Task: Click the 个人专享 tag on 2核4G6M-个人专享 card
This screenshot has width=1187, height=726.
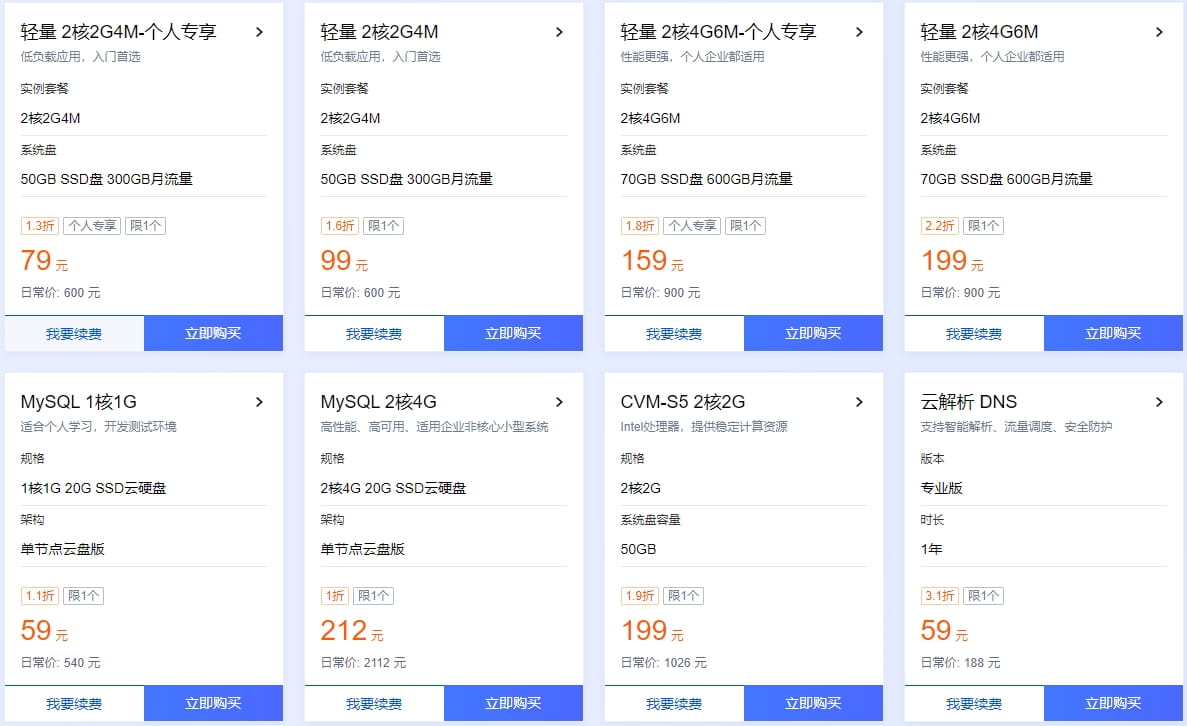Action: pyautogui.click(x=691, y=225)
